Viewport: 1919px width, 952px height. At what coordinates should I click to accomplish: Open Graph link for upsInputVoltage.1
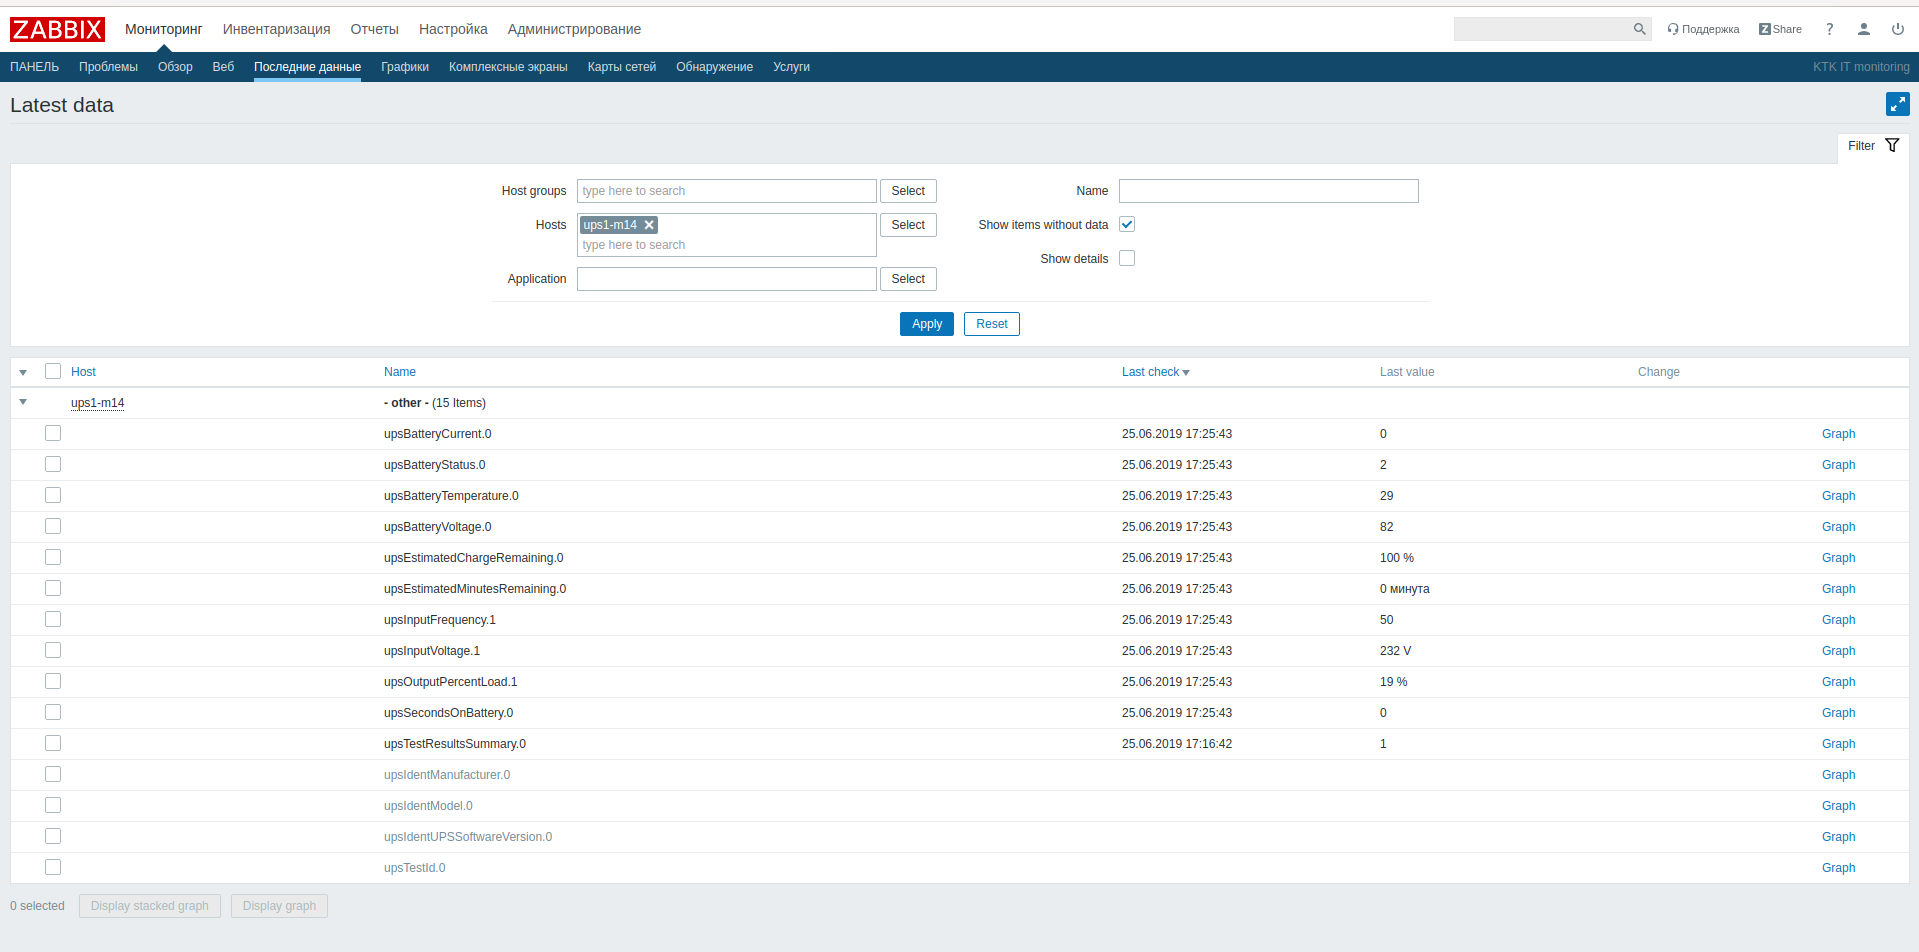pos(1837,651)
